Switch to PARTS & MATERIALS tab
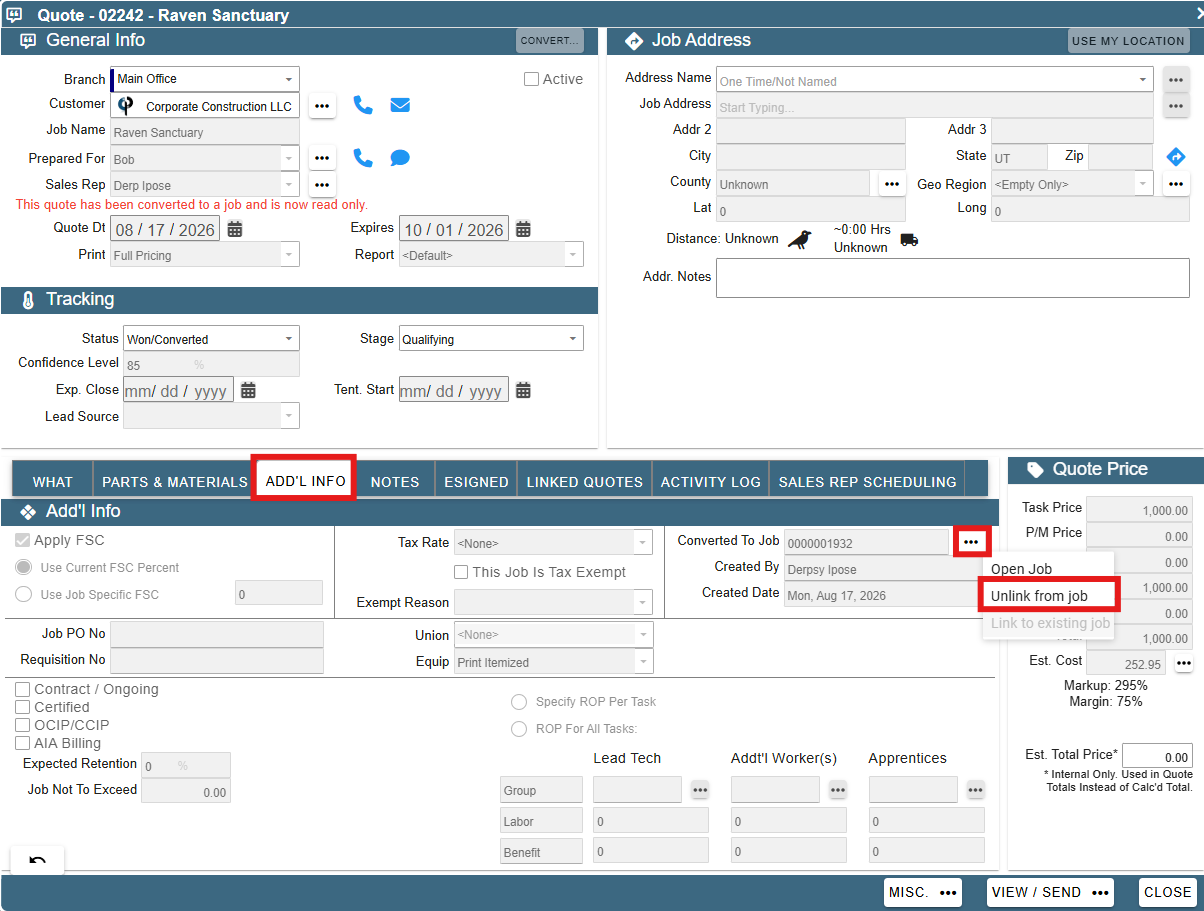Viewport: 1204px width, 911px height. (175, 481)
